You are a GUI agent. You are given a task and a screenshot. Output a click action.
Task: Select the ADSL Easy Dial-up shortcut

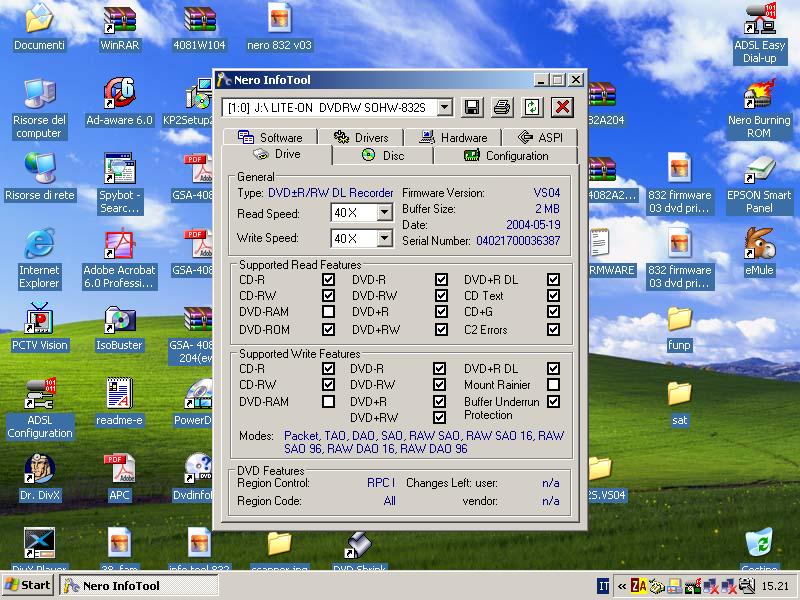[760, 33]
